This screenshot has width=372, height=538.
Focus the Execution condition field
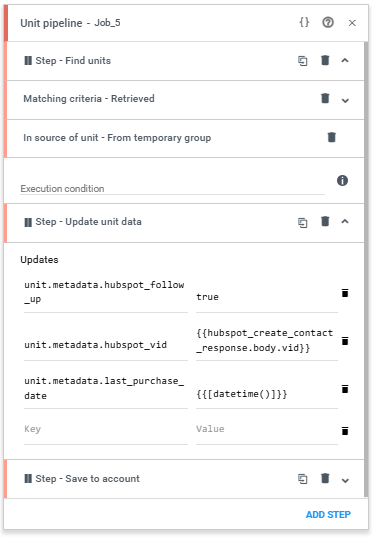(x=172, y=188)
